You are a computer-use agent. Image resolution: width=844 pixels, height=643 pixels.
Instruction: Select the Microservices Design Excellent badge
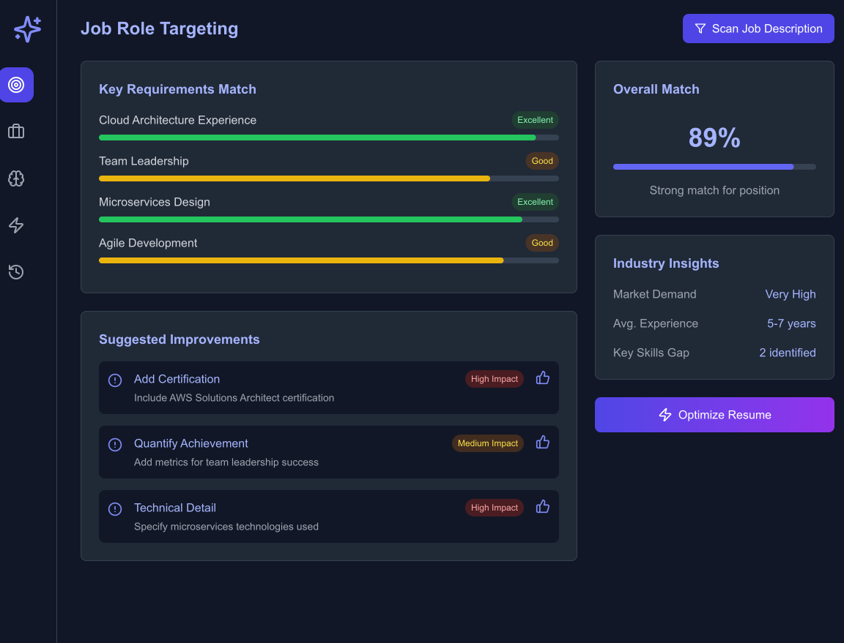tap(535, 202)
